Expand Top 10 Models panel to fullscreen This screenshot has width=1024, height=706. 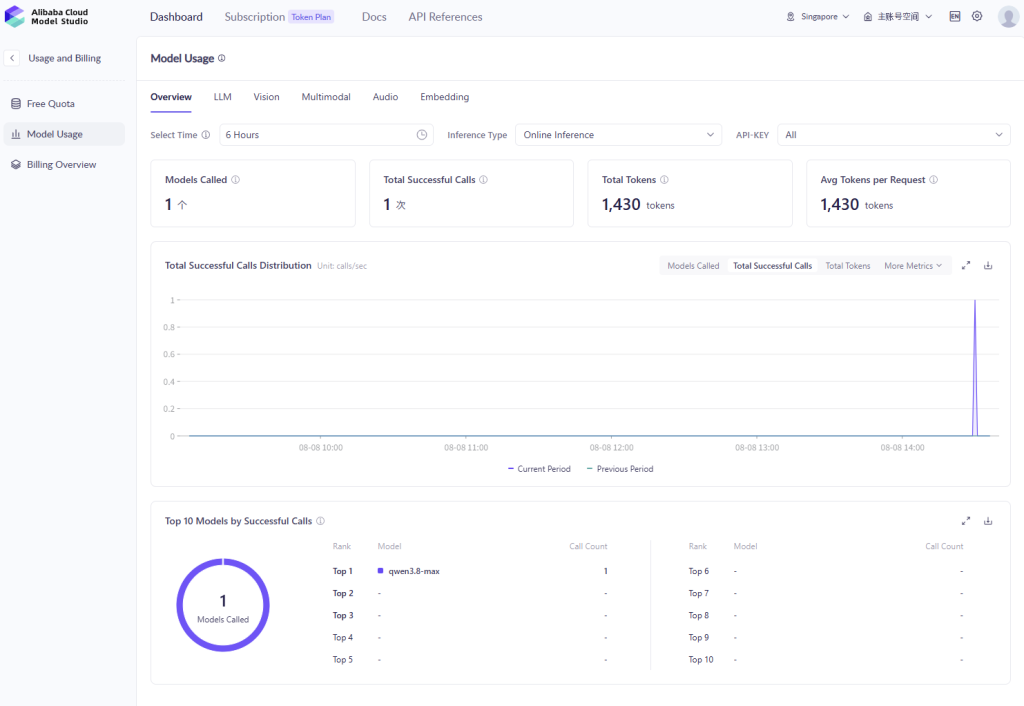[x=966, y=521]
